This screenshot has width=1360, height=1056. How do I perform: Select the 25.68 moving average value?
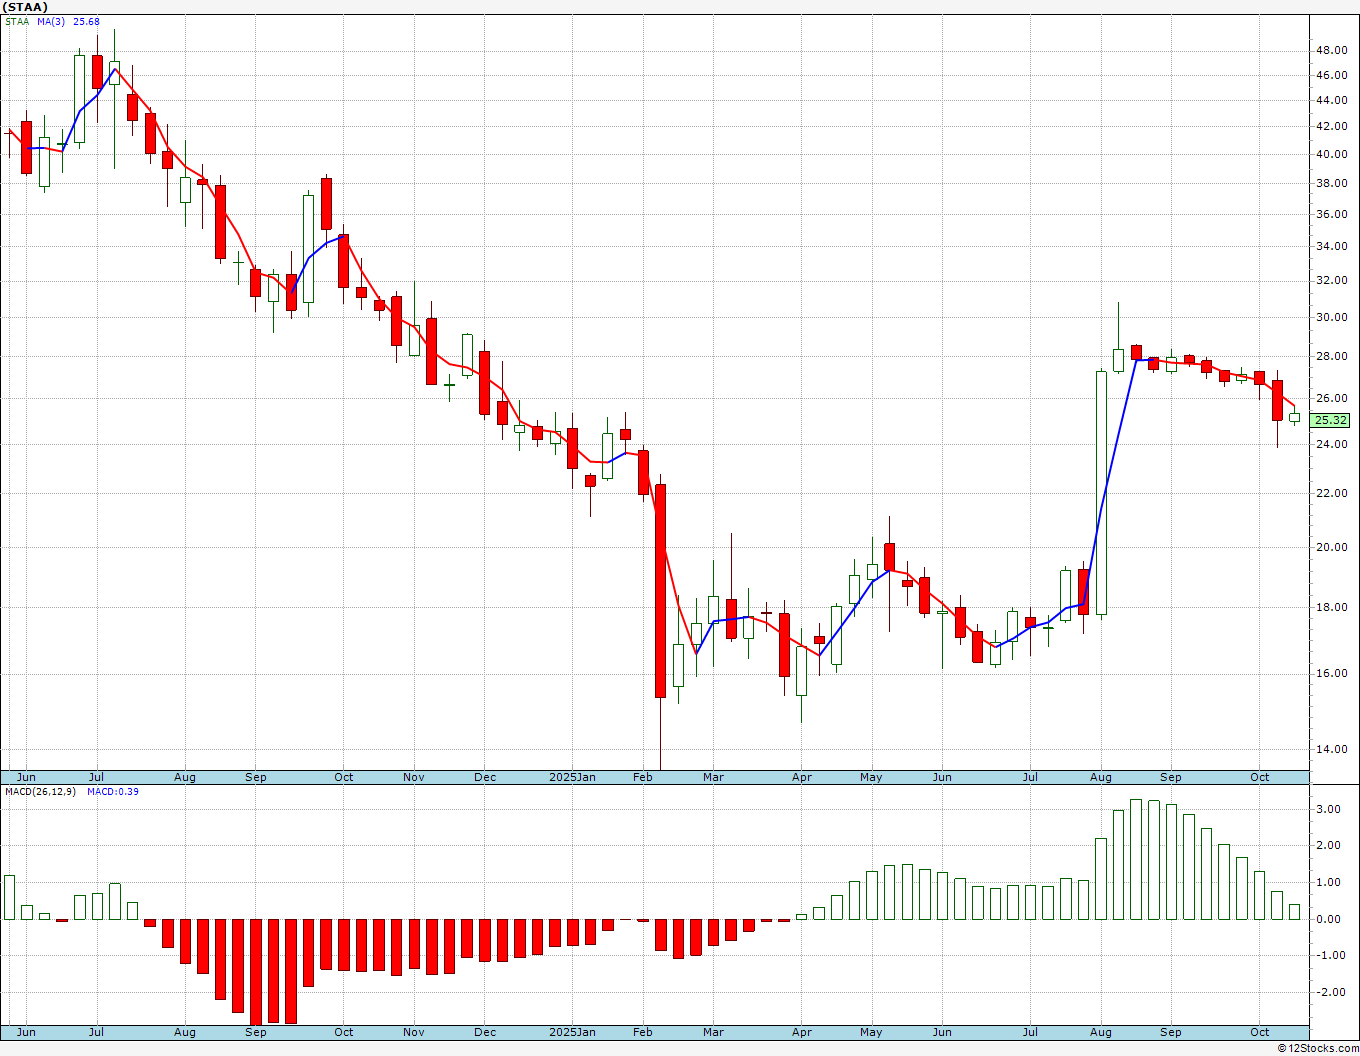(86, 21)
